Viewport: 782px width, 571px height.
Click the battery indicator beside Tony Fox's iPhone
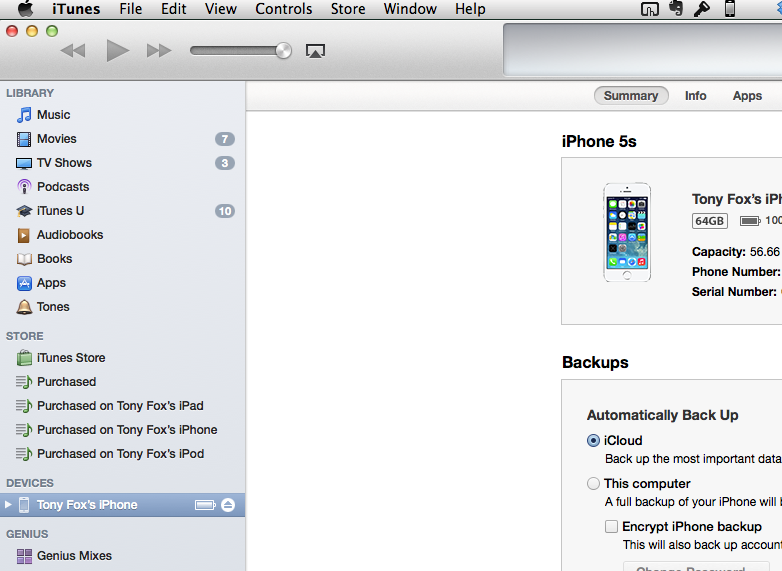click(x=205, y=505)
